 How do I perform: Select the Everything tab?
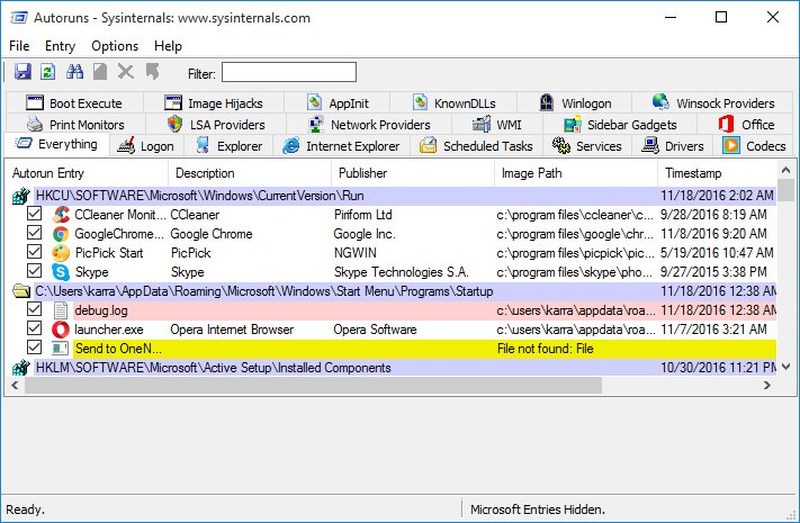56,144
